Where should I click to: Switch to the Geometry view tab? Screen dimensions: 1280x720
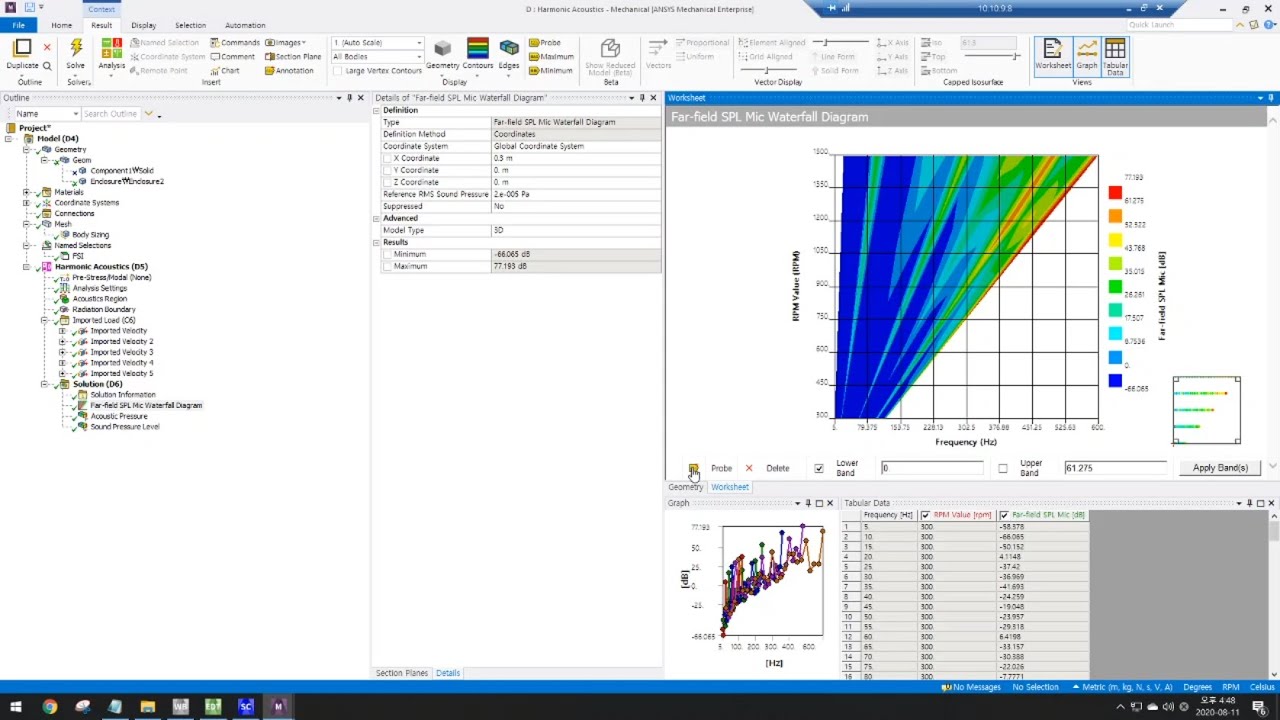(x=685, y=487)
